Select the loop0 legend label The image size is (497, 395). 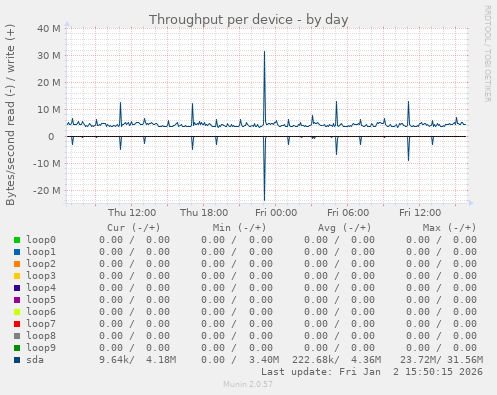[x=41, y=240]
